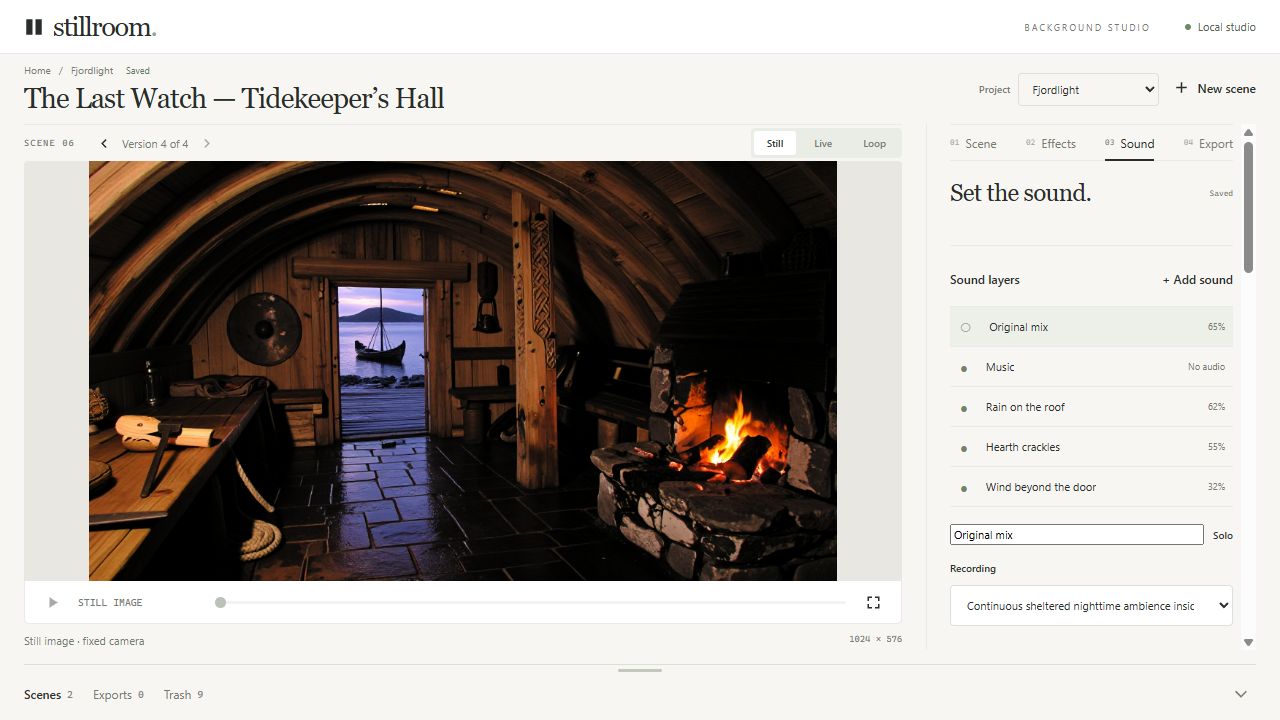Switch preview to Live mode
Screen dimensions: 1280x720
(823, 143)
